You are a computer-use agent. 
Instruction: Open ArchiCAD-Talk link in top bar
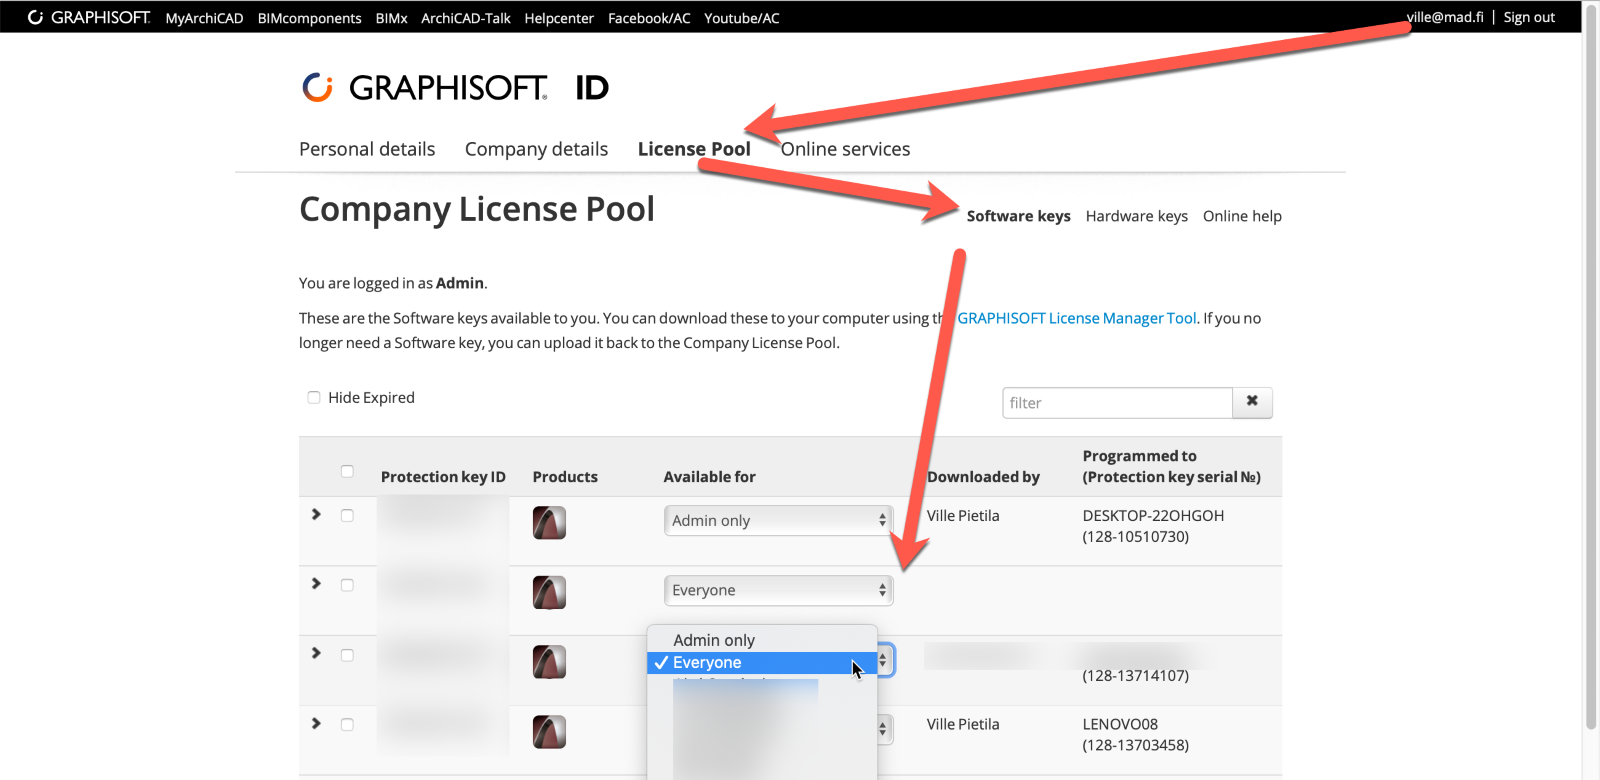[466, 18]
